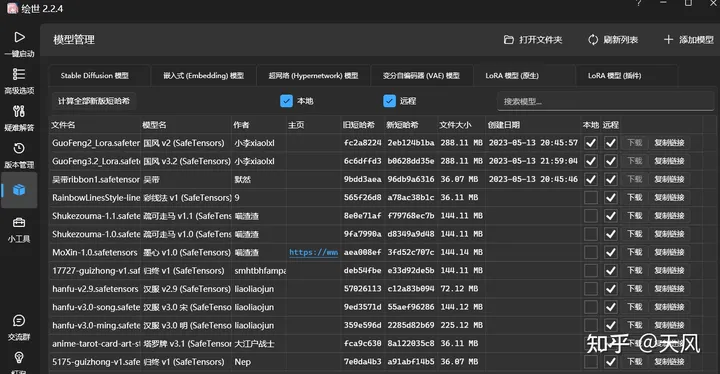Click the 一键启动 play icon
The width and height of the screenshot is (720, 374).
(x=19, y=37)
